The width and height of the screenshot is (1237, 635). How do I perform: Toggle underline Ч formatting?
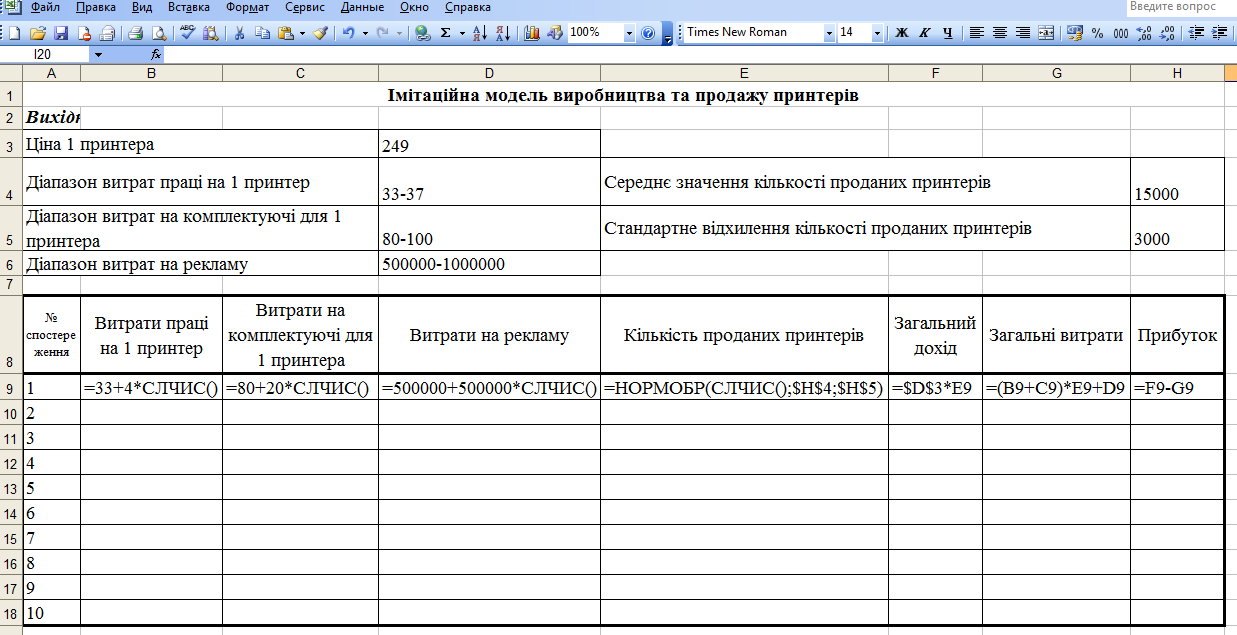click(948, 32)
